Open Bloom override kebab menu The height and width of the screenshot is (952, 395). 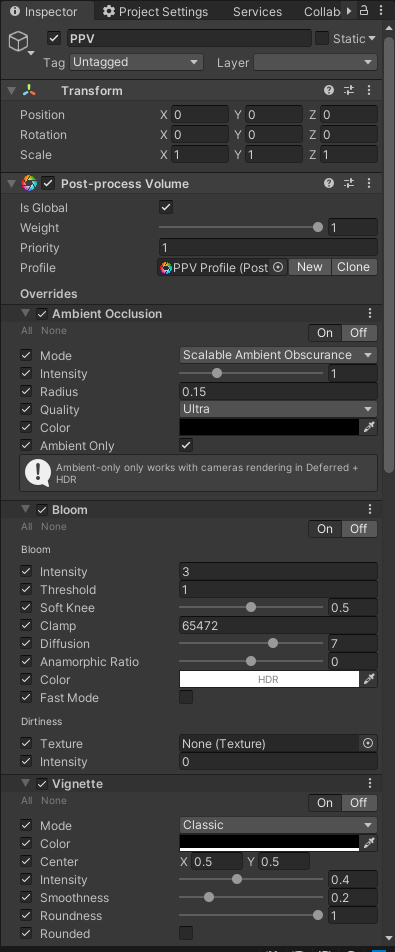370,509
